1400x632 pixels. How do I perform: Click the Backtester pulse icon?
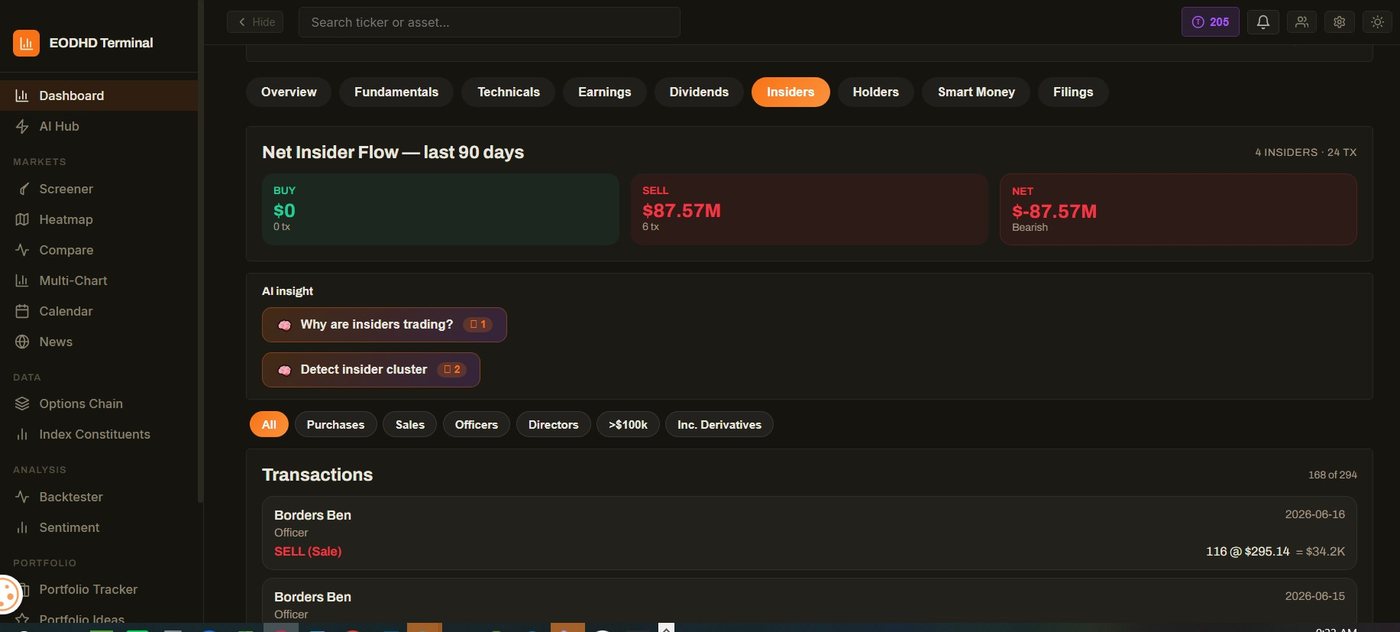point(22,497)
